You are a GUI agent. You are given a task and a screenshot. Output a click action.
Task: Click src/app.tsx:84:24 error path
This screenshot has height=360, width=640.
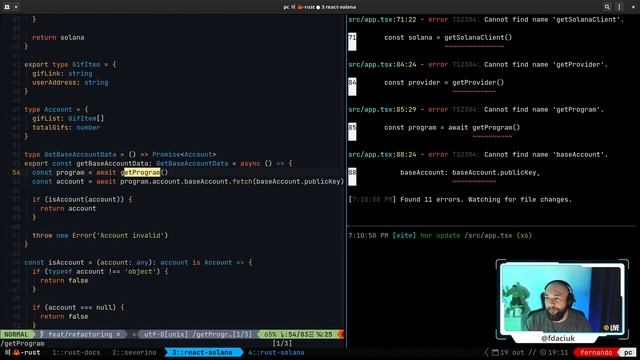(x=382, y=64)
